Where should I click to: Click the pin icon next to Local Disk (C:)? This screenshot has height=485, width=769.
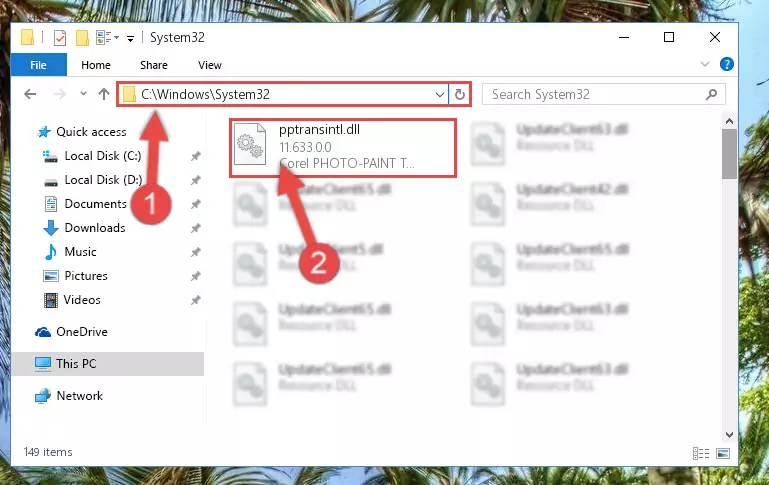196,156
